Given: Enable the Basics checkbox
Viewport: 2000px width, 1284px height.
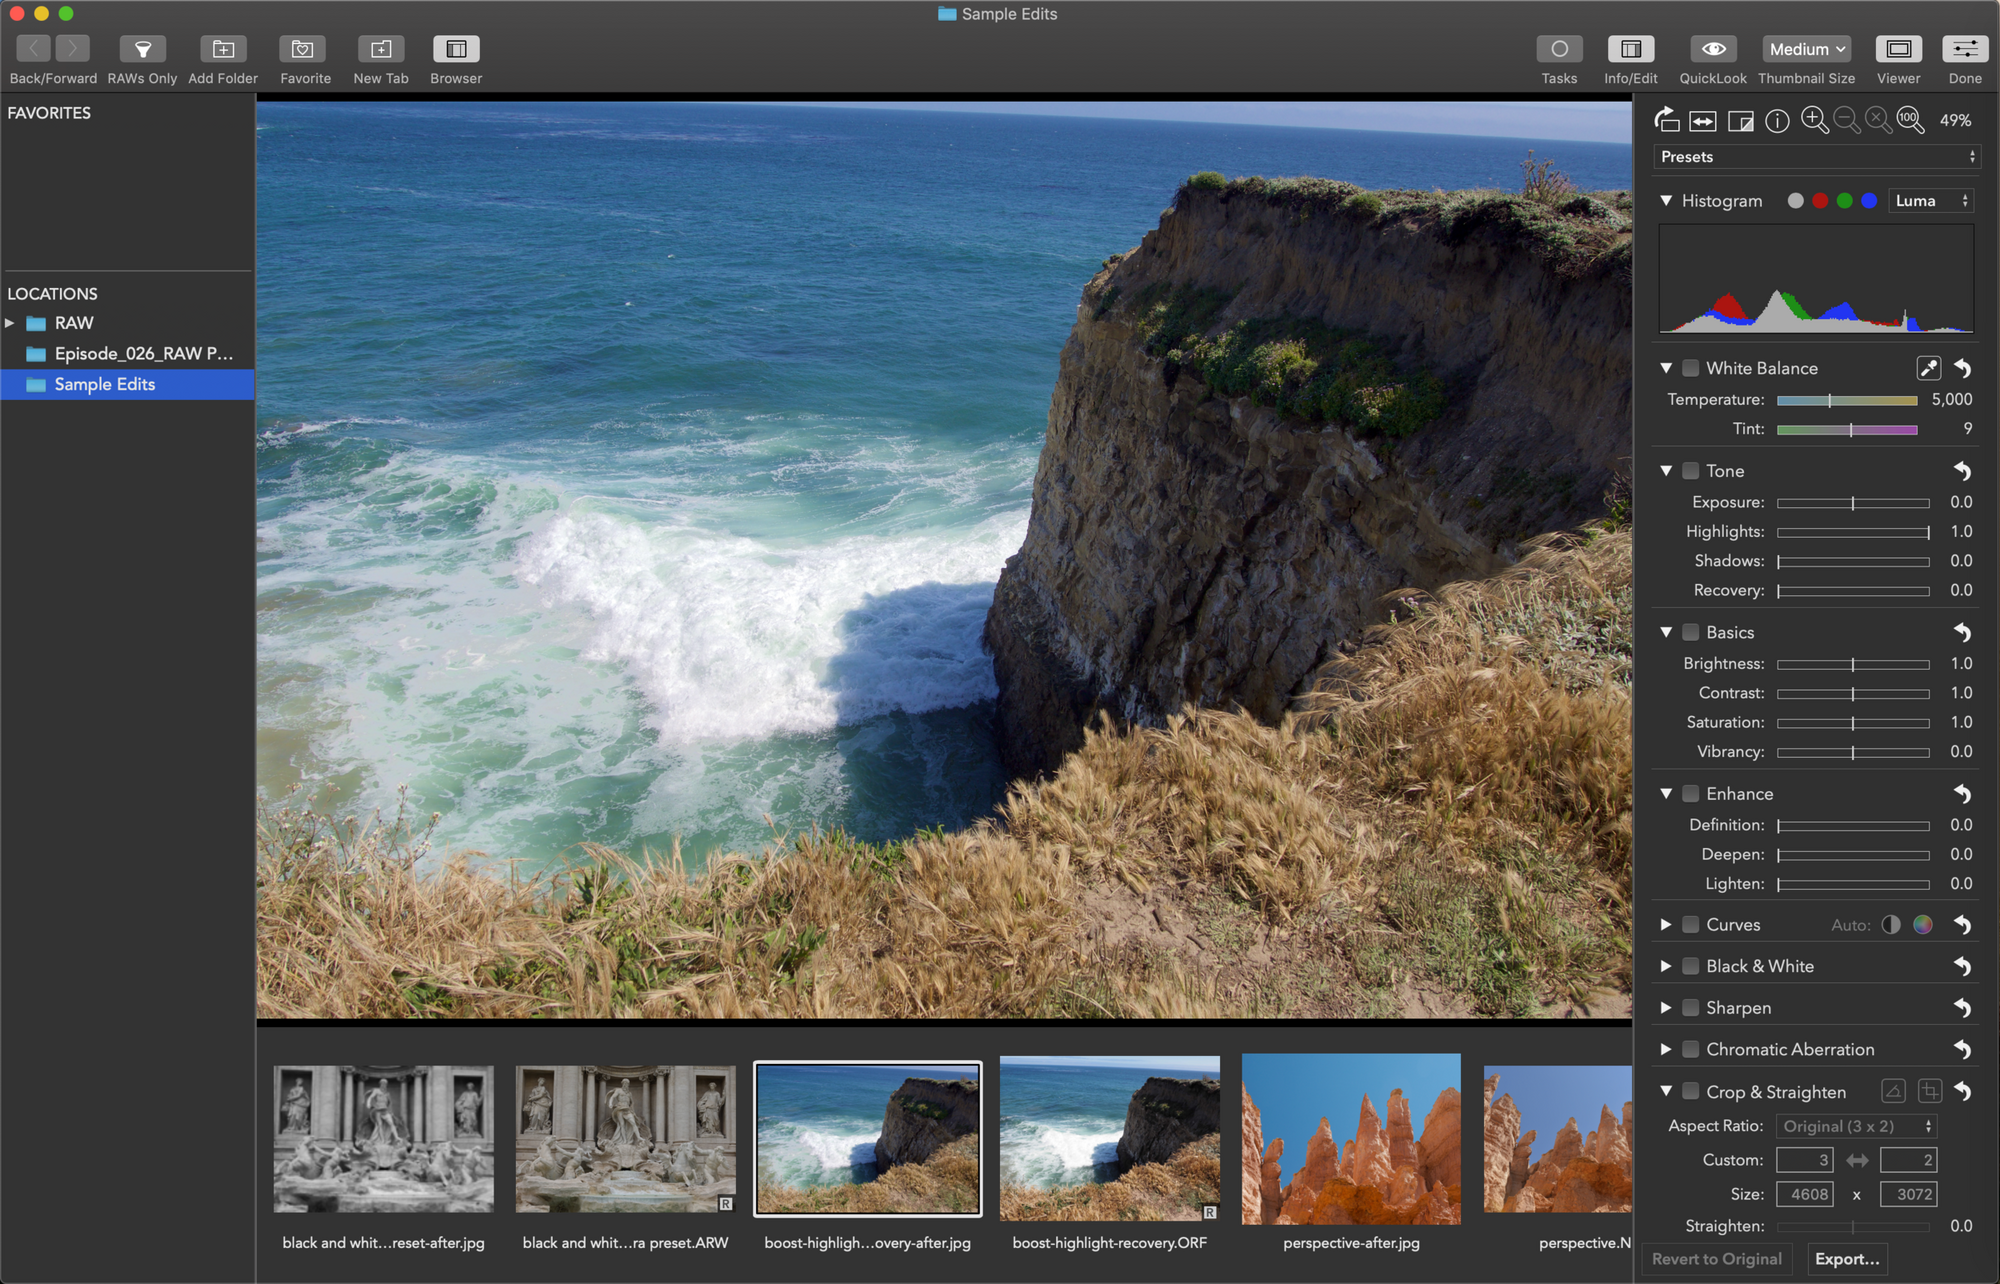Looking at the screenshot, I should coord(1690,632).
